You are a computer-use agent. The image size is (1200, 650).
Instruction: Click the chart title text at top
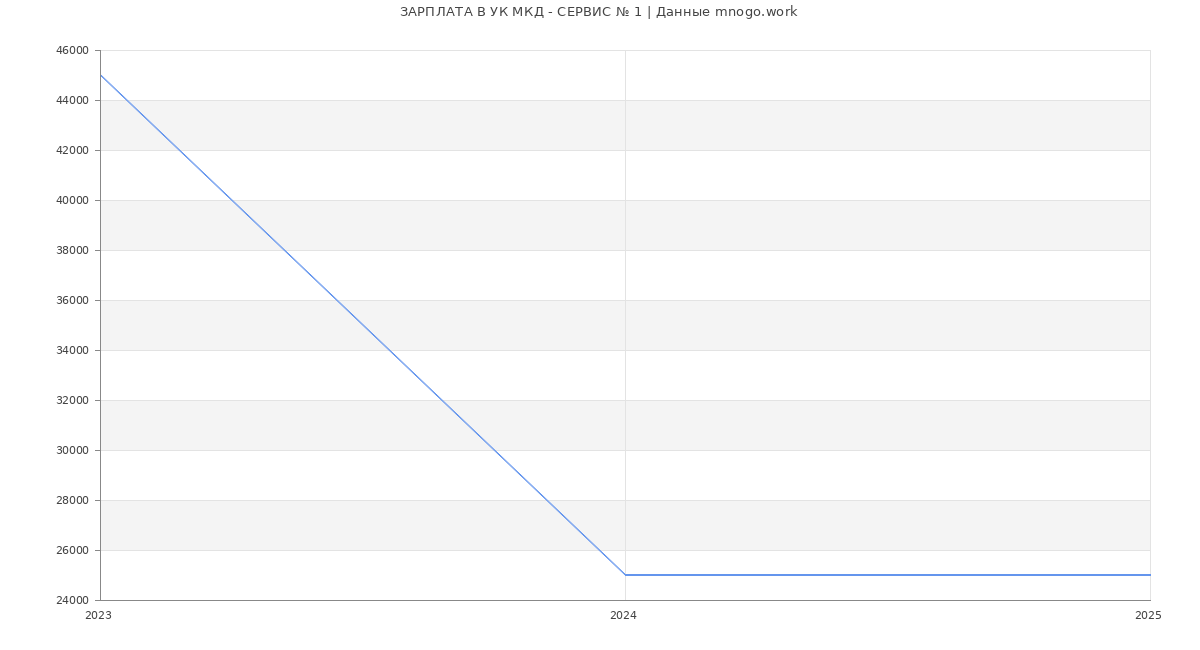pyautogui.click(x=598, y=12)
